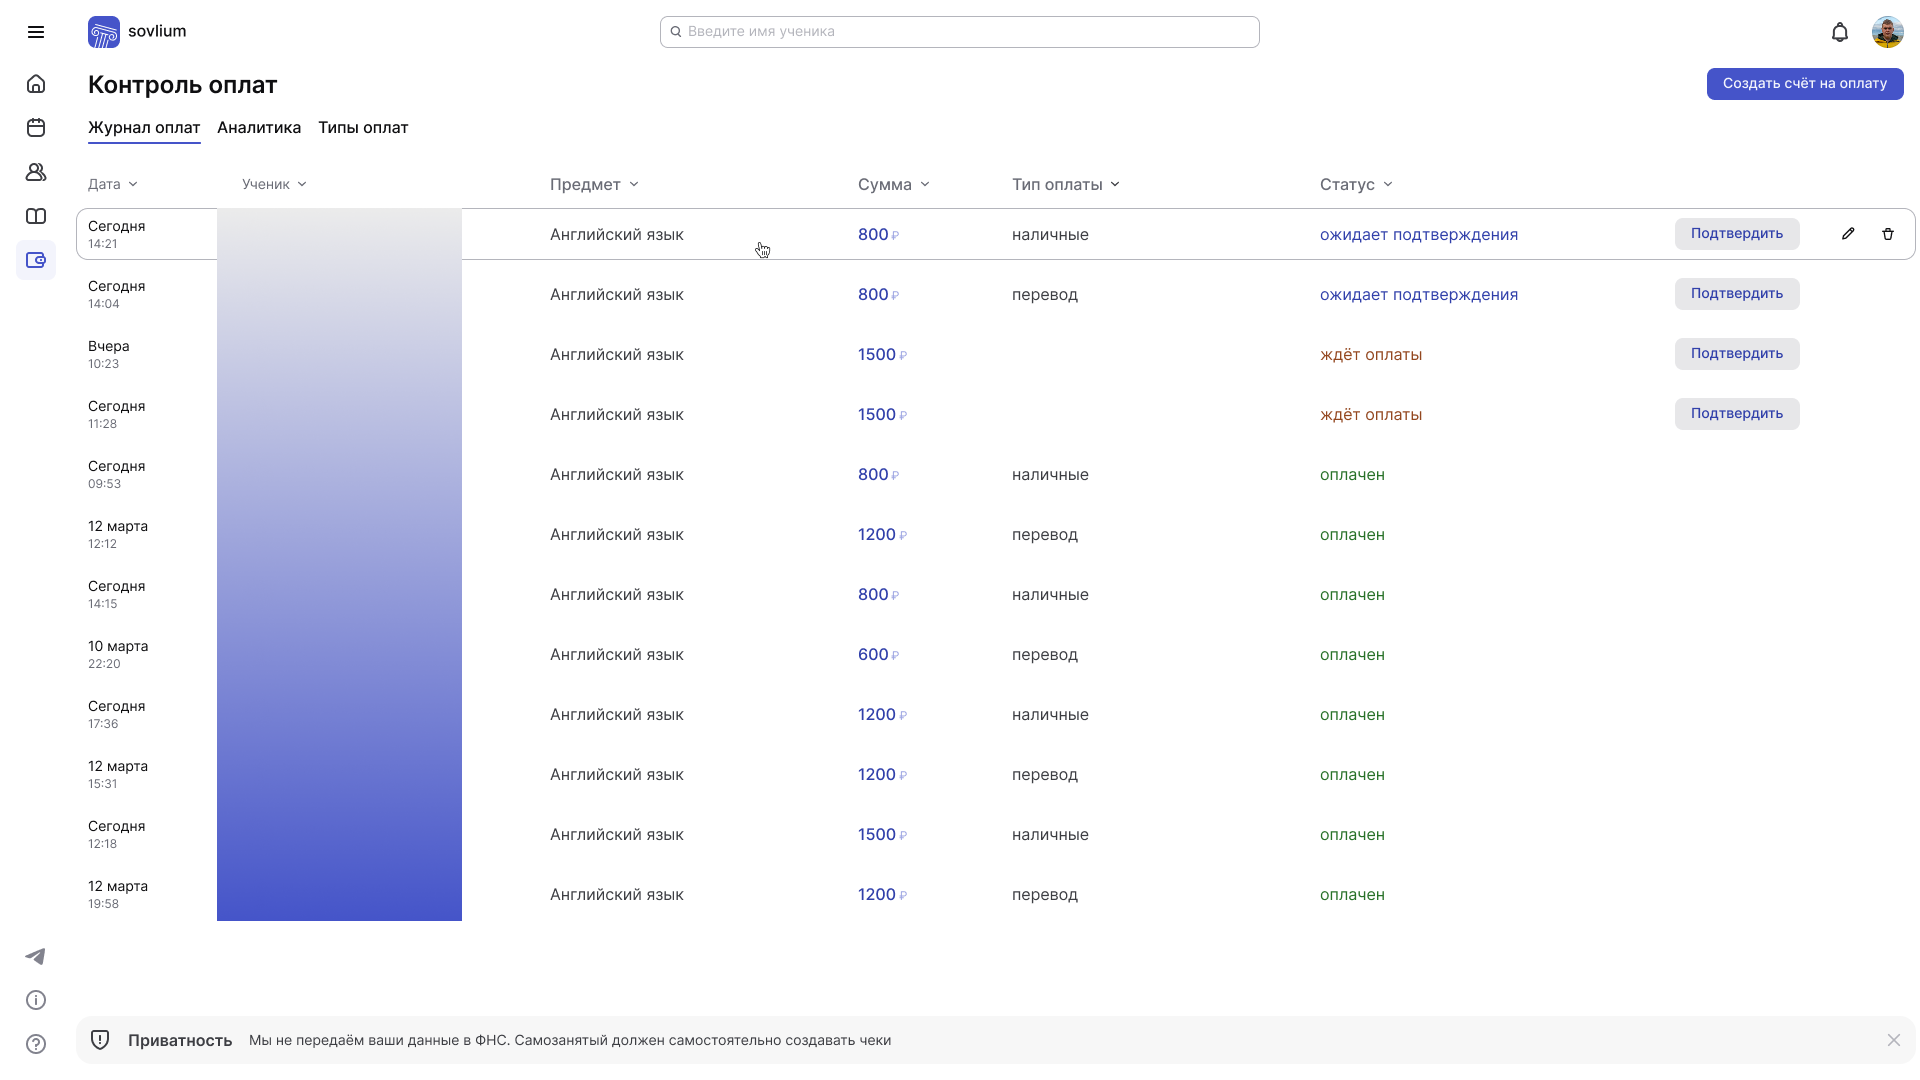Click the Telegram paper plane icon
1920x1080 pixels.
[36, 957]
